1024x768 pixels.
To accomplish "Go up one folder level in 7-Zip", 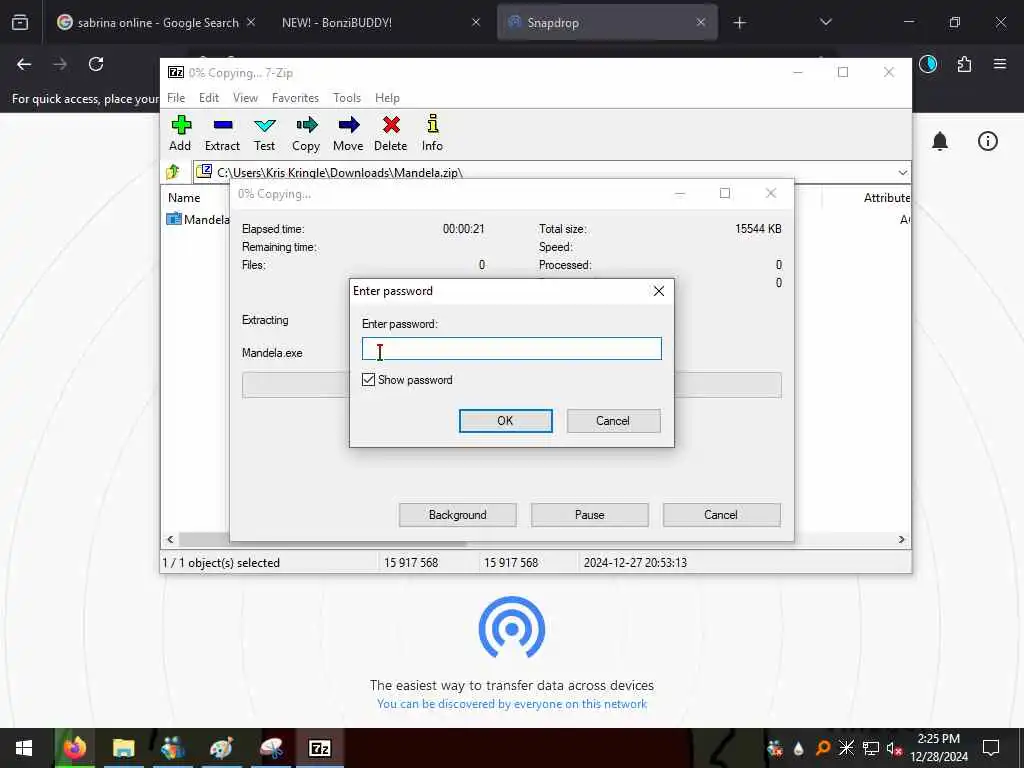I will coord(173,172).
